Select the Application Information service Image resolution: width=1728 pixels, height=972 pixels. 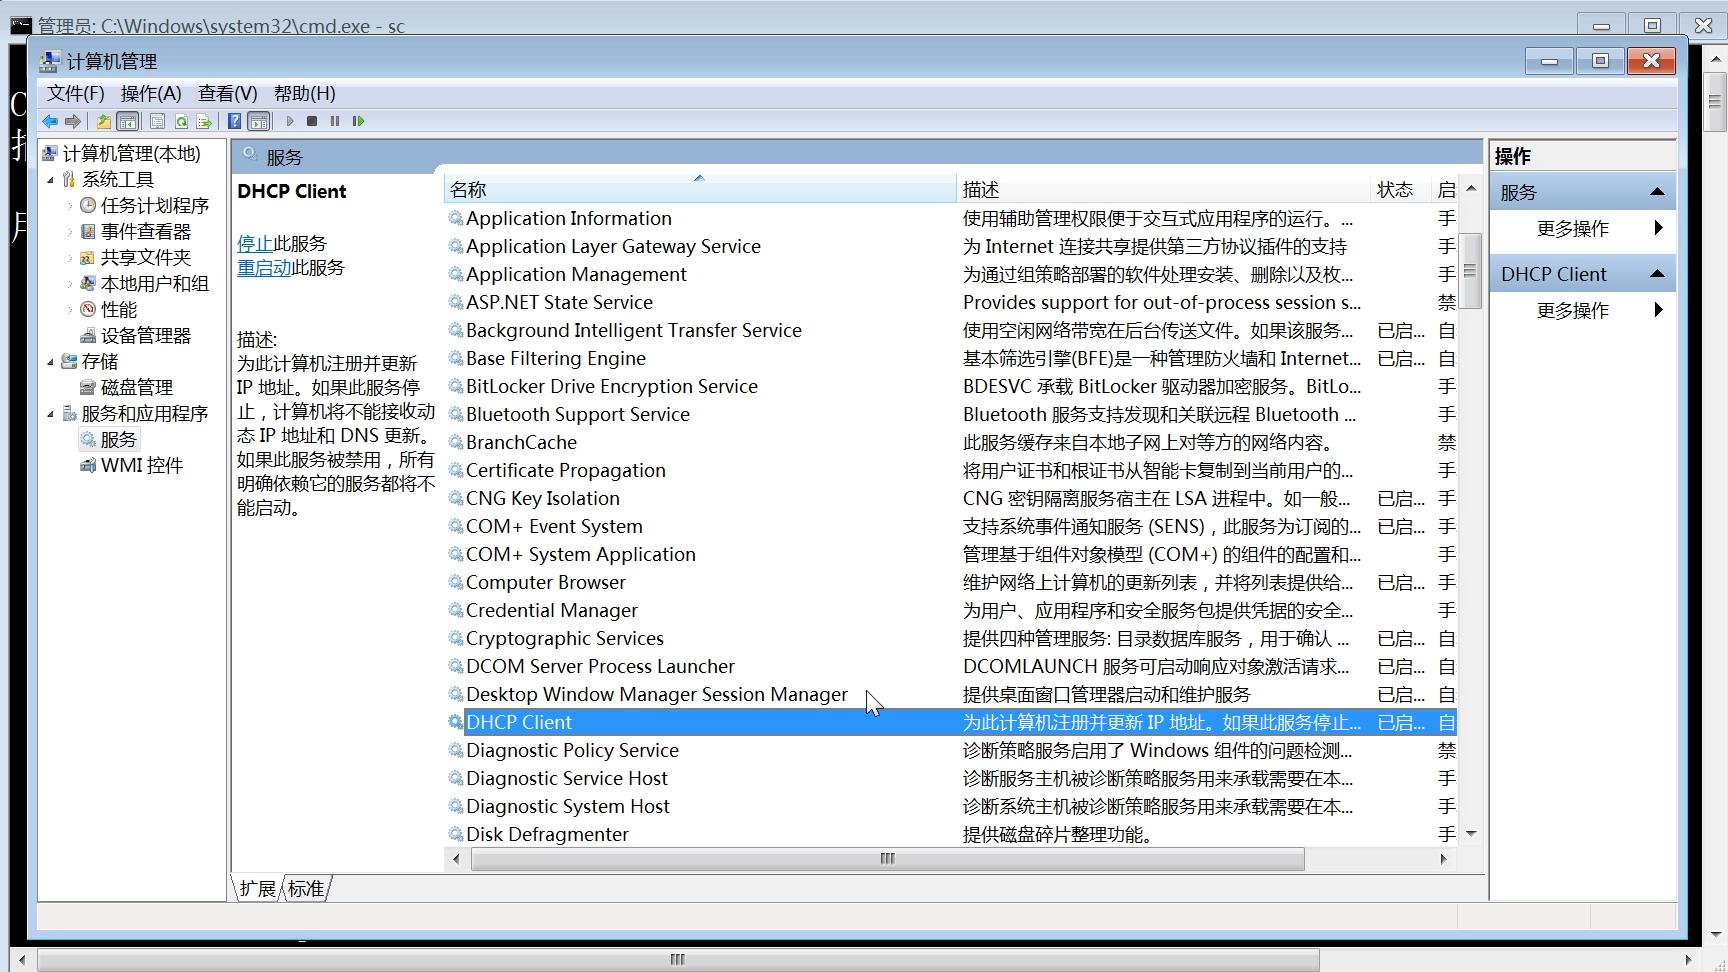pyautogui.click(x=568, y=218)
